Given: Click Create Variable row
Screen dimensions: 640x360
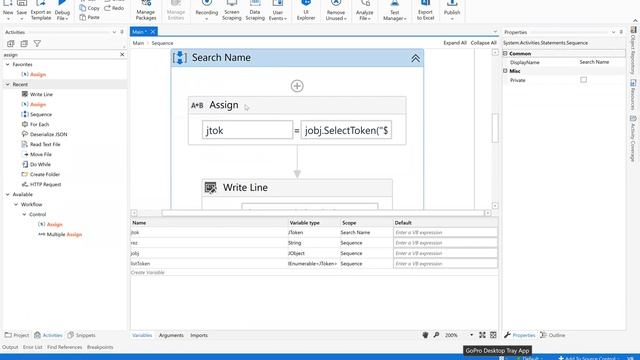Looking at the screenshot, I should [147, 273].
